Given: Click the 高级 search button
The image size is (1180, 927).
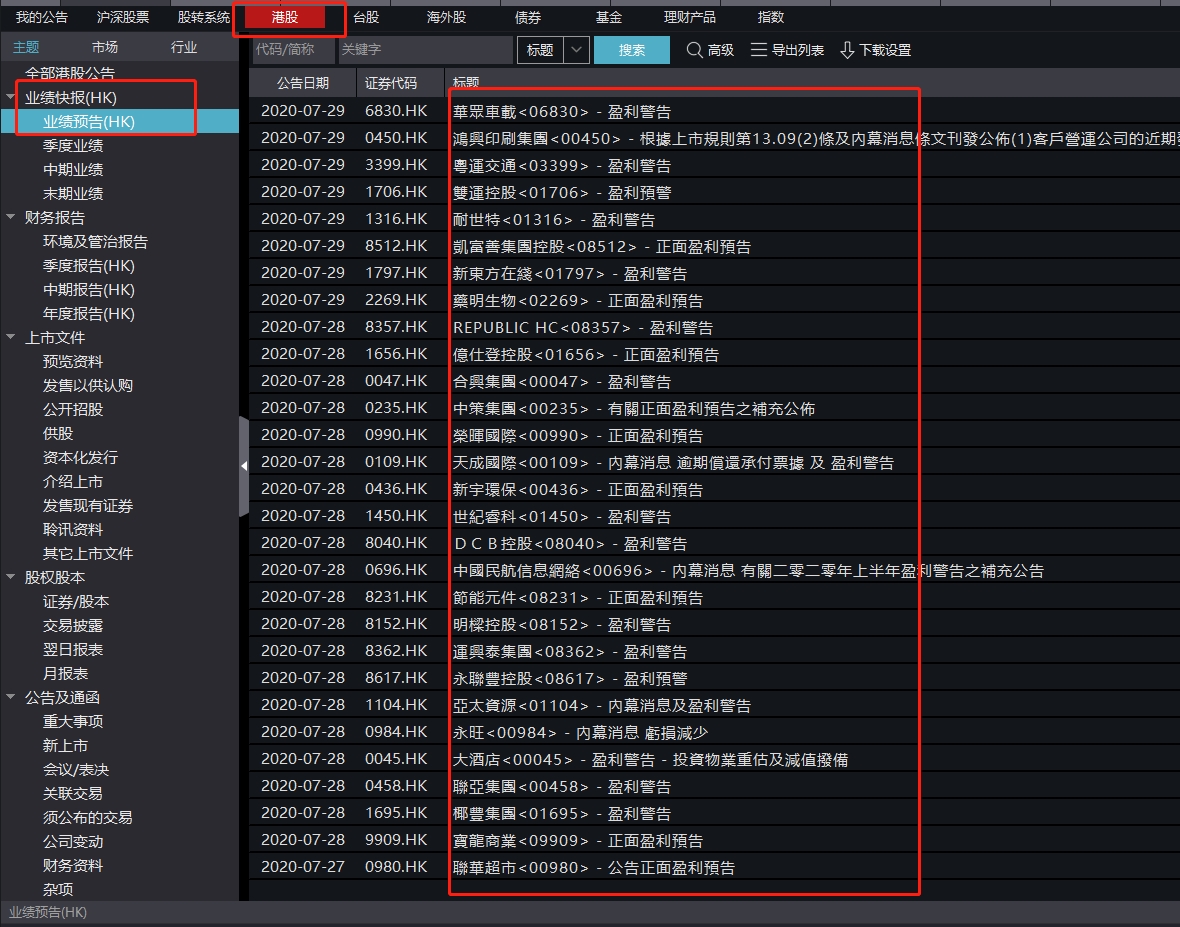Looking at the screenshot, I should pos(710,50).
